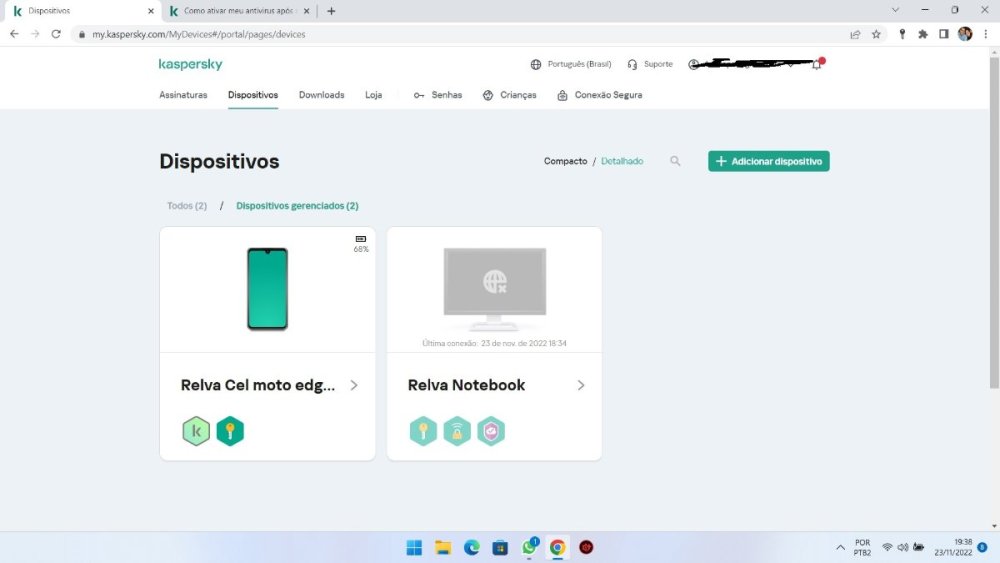Open a new browser tab

click(331, 11)
